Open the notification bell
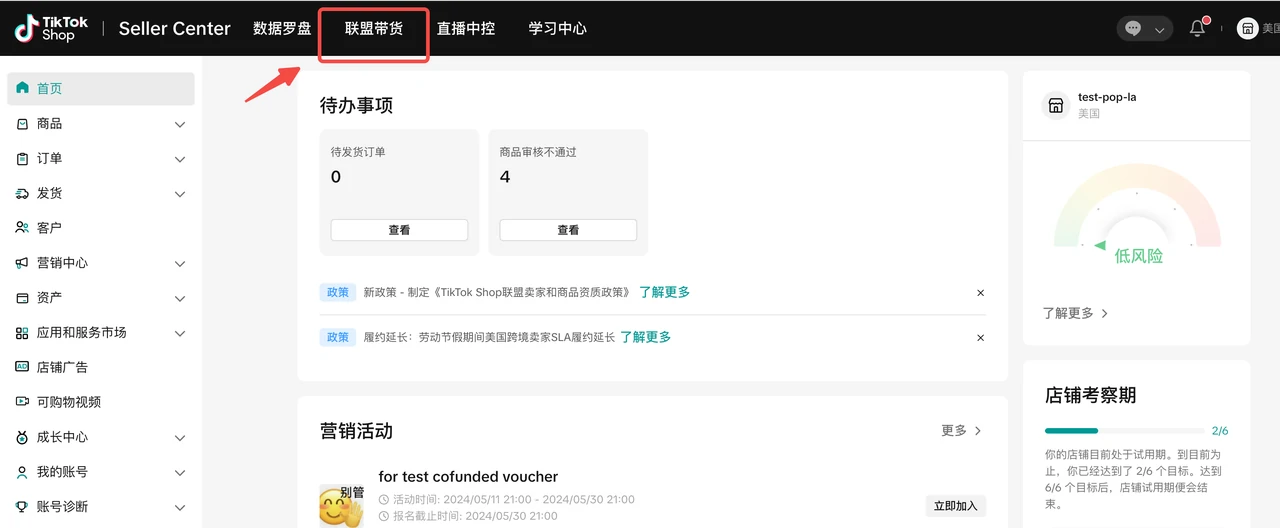1280x528 pixels. [1197, 29]
